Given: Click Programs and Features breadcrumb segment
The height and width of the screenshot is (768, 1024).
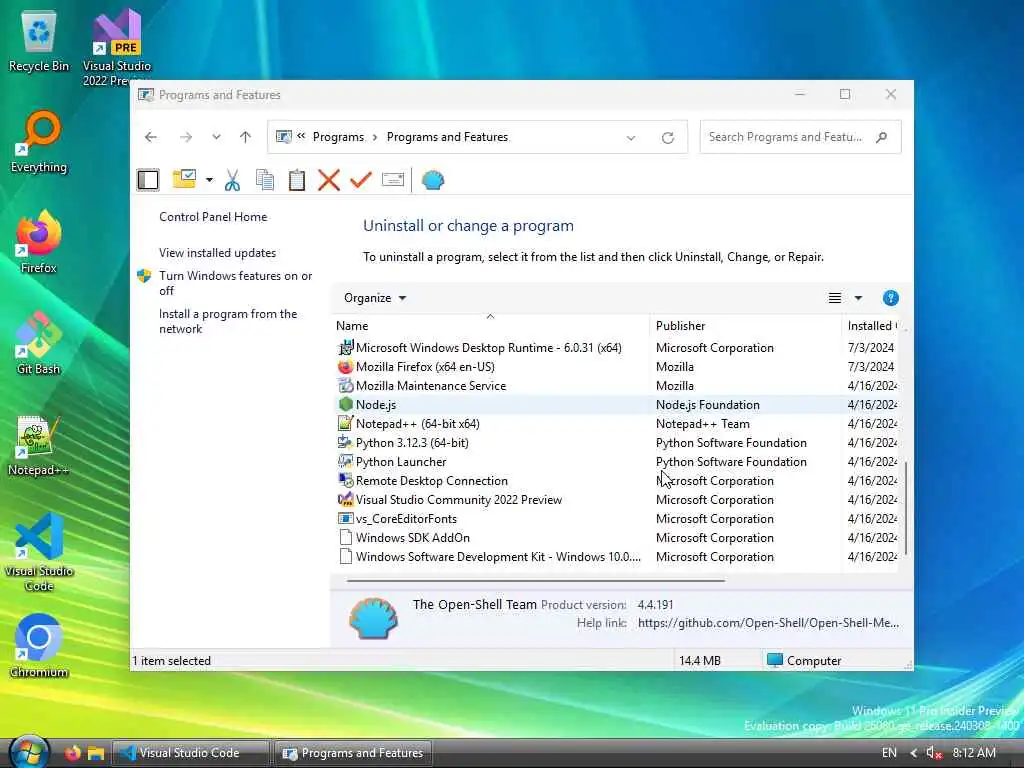Looking at the screenshot, I should click(447, 137).
